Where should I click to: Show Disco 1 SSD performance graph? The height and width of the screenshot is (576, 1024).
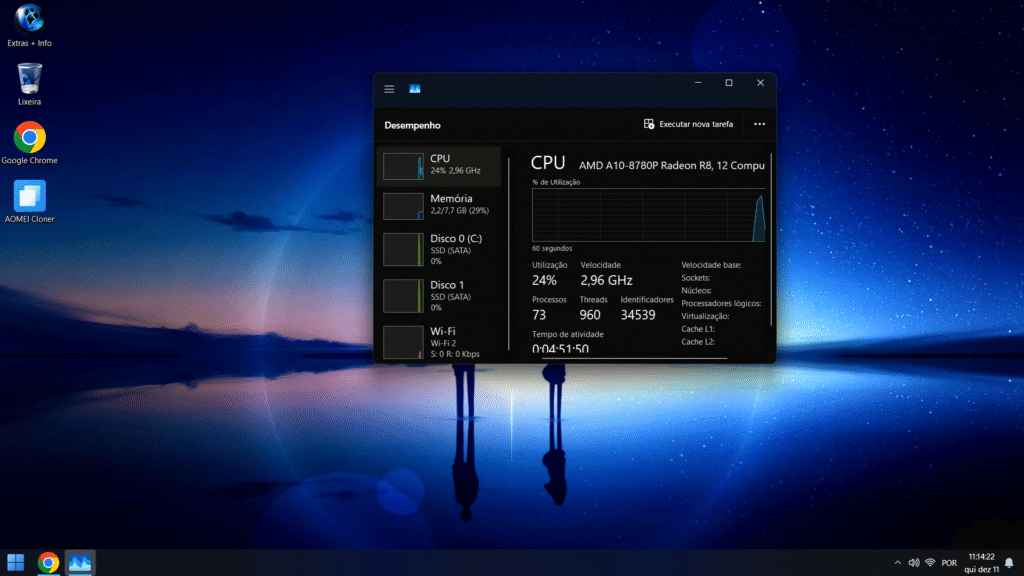tap(439, 295)
